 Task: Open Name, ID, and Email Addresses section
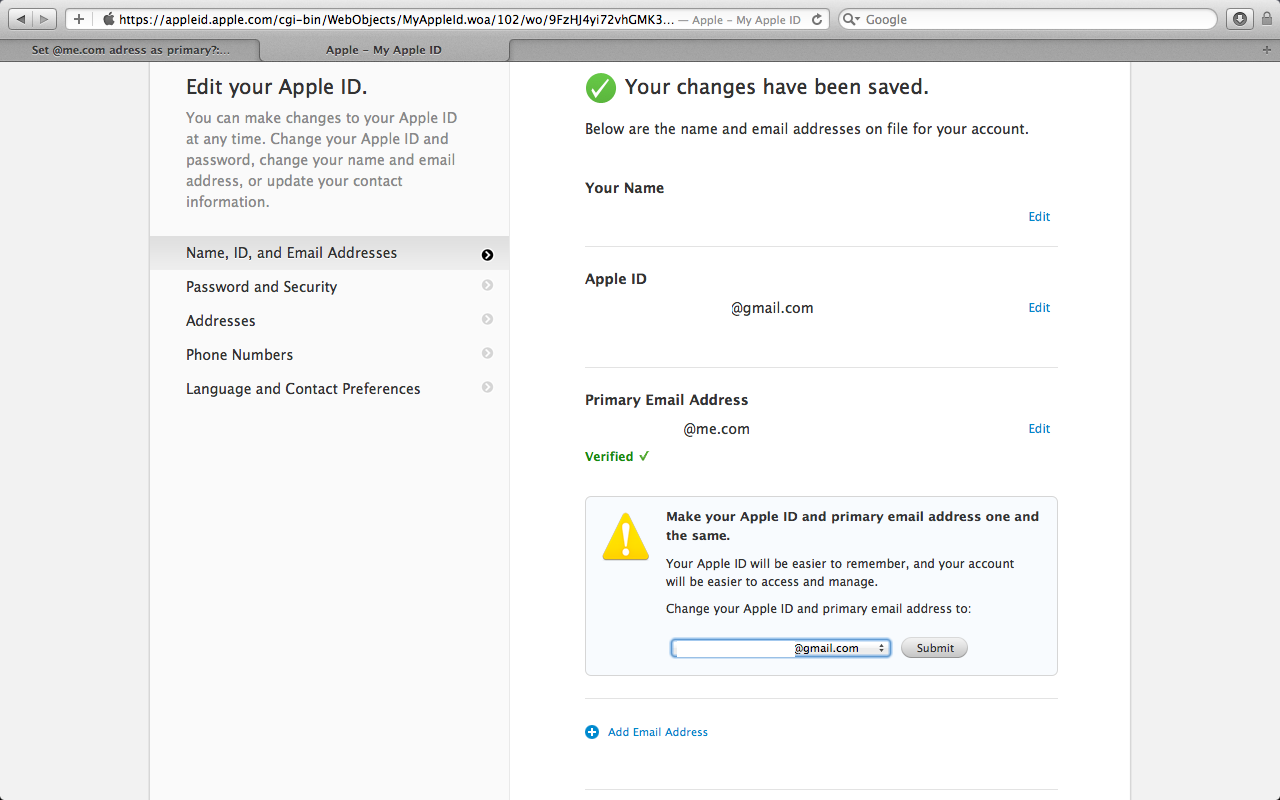[329, 253]
